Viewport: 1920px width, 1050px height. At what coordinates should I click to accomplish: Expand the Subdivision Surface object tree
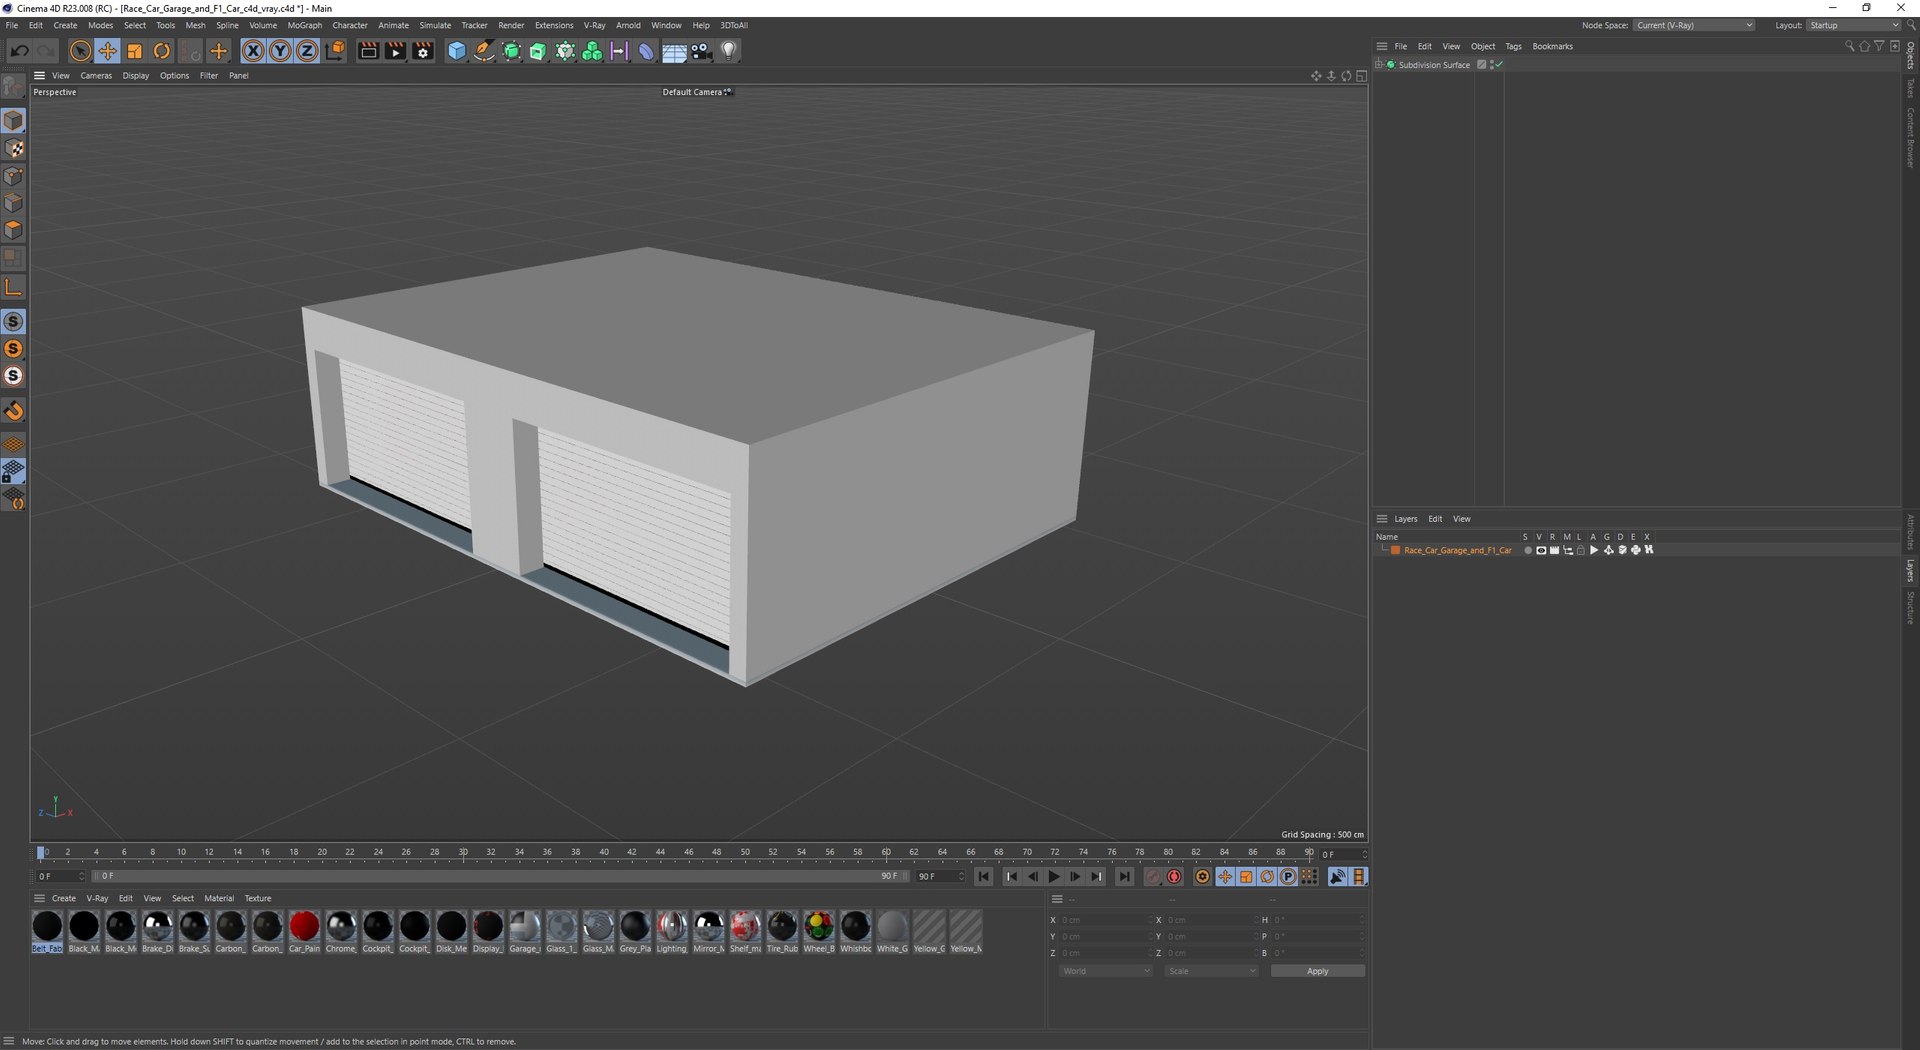pyautogui.click(x=1379, y=65)
